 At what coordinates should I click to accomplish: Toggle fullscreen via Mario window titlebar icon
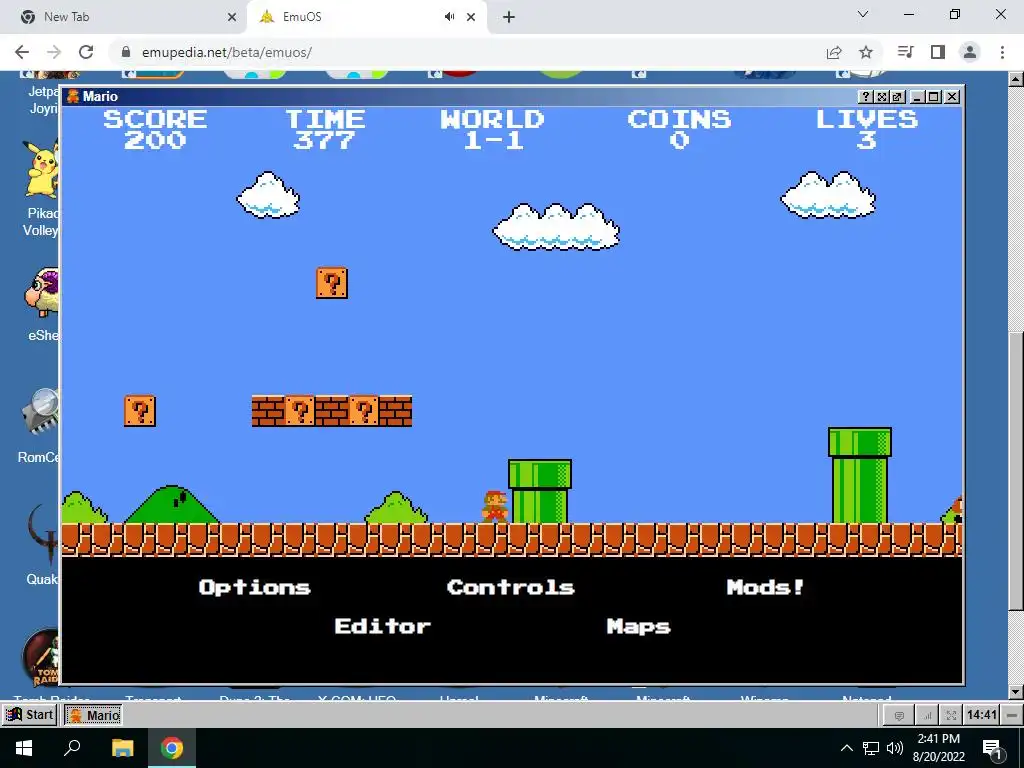pos(882,97)
